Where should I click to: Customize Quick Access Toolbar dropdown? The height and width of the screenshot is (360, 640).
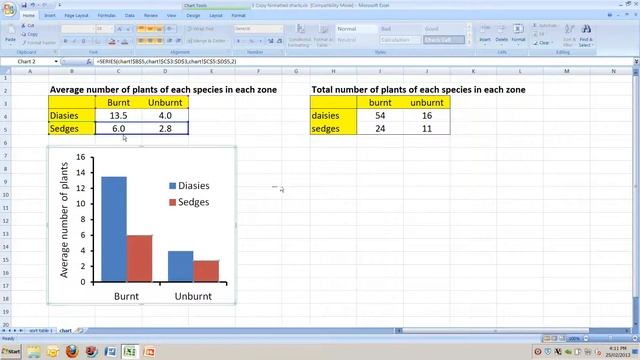(60, 5)
